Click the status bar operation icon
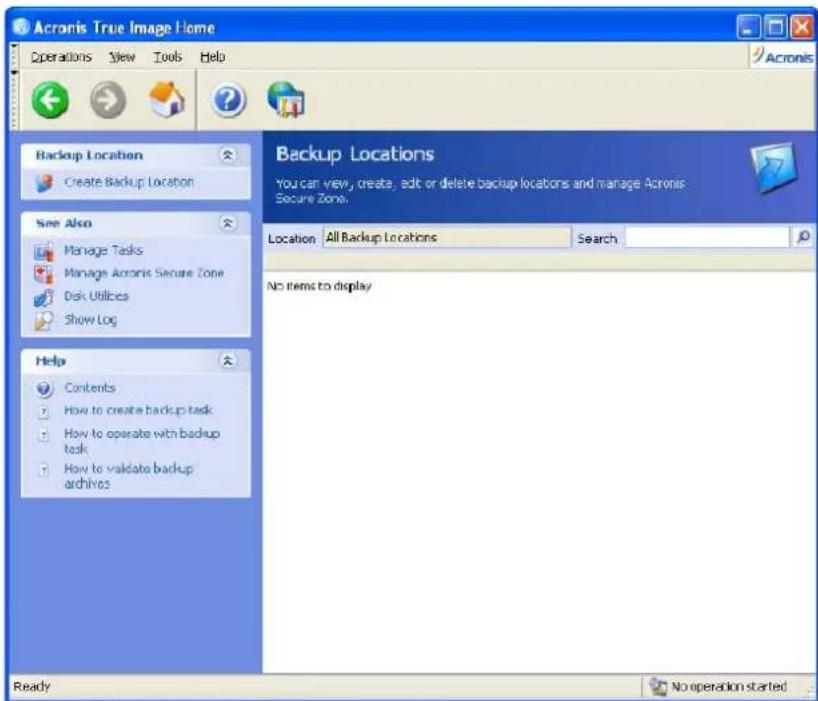818x701 pixels. coord(658,686)
